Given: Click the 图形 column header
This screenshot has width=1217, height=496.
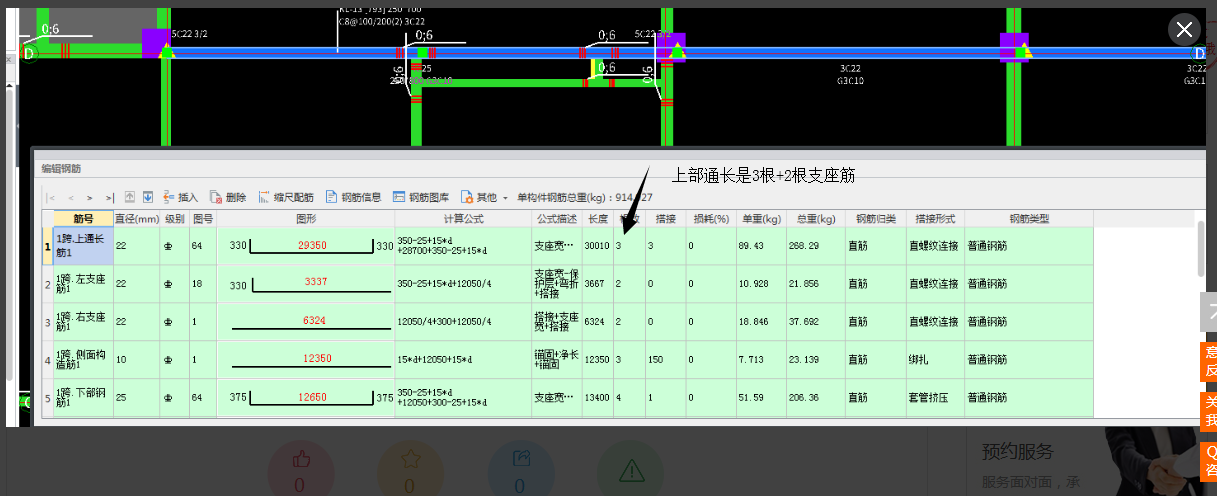Looking at the screenshot, I should [306, 218].
